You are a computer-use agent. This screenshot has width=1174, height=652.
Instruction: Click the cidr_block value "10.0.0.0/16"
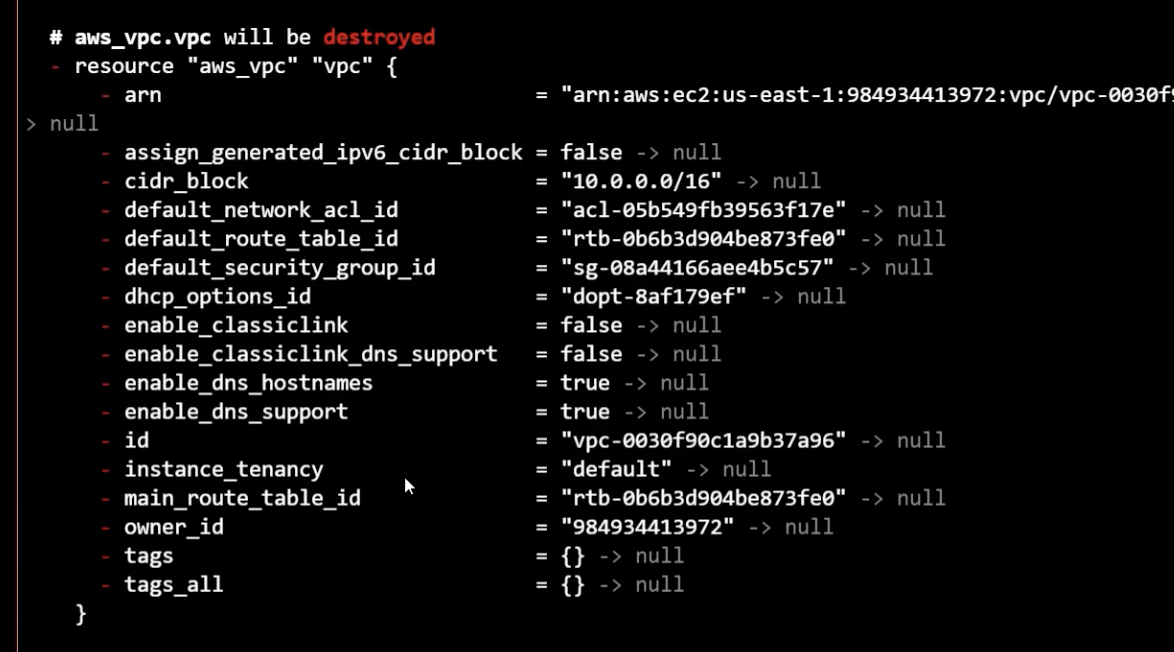click(x=641, y=181)
